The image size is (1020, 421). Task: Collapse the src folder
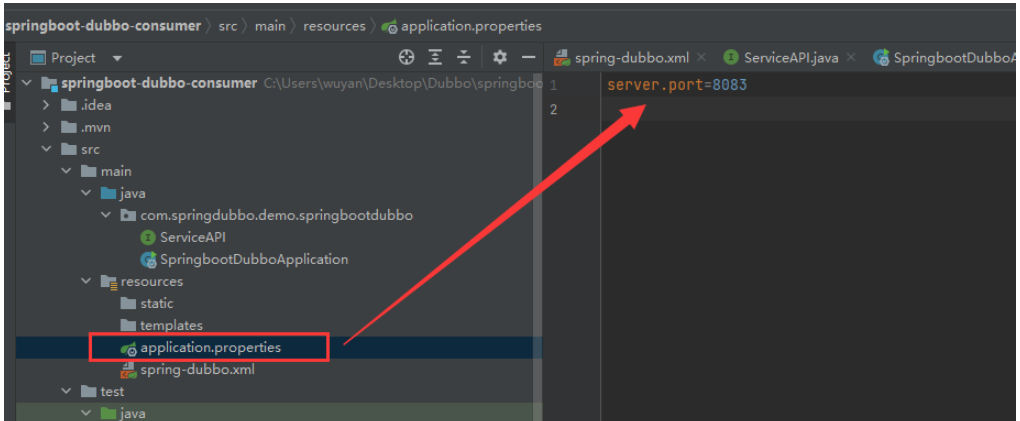click(46, 150)
